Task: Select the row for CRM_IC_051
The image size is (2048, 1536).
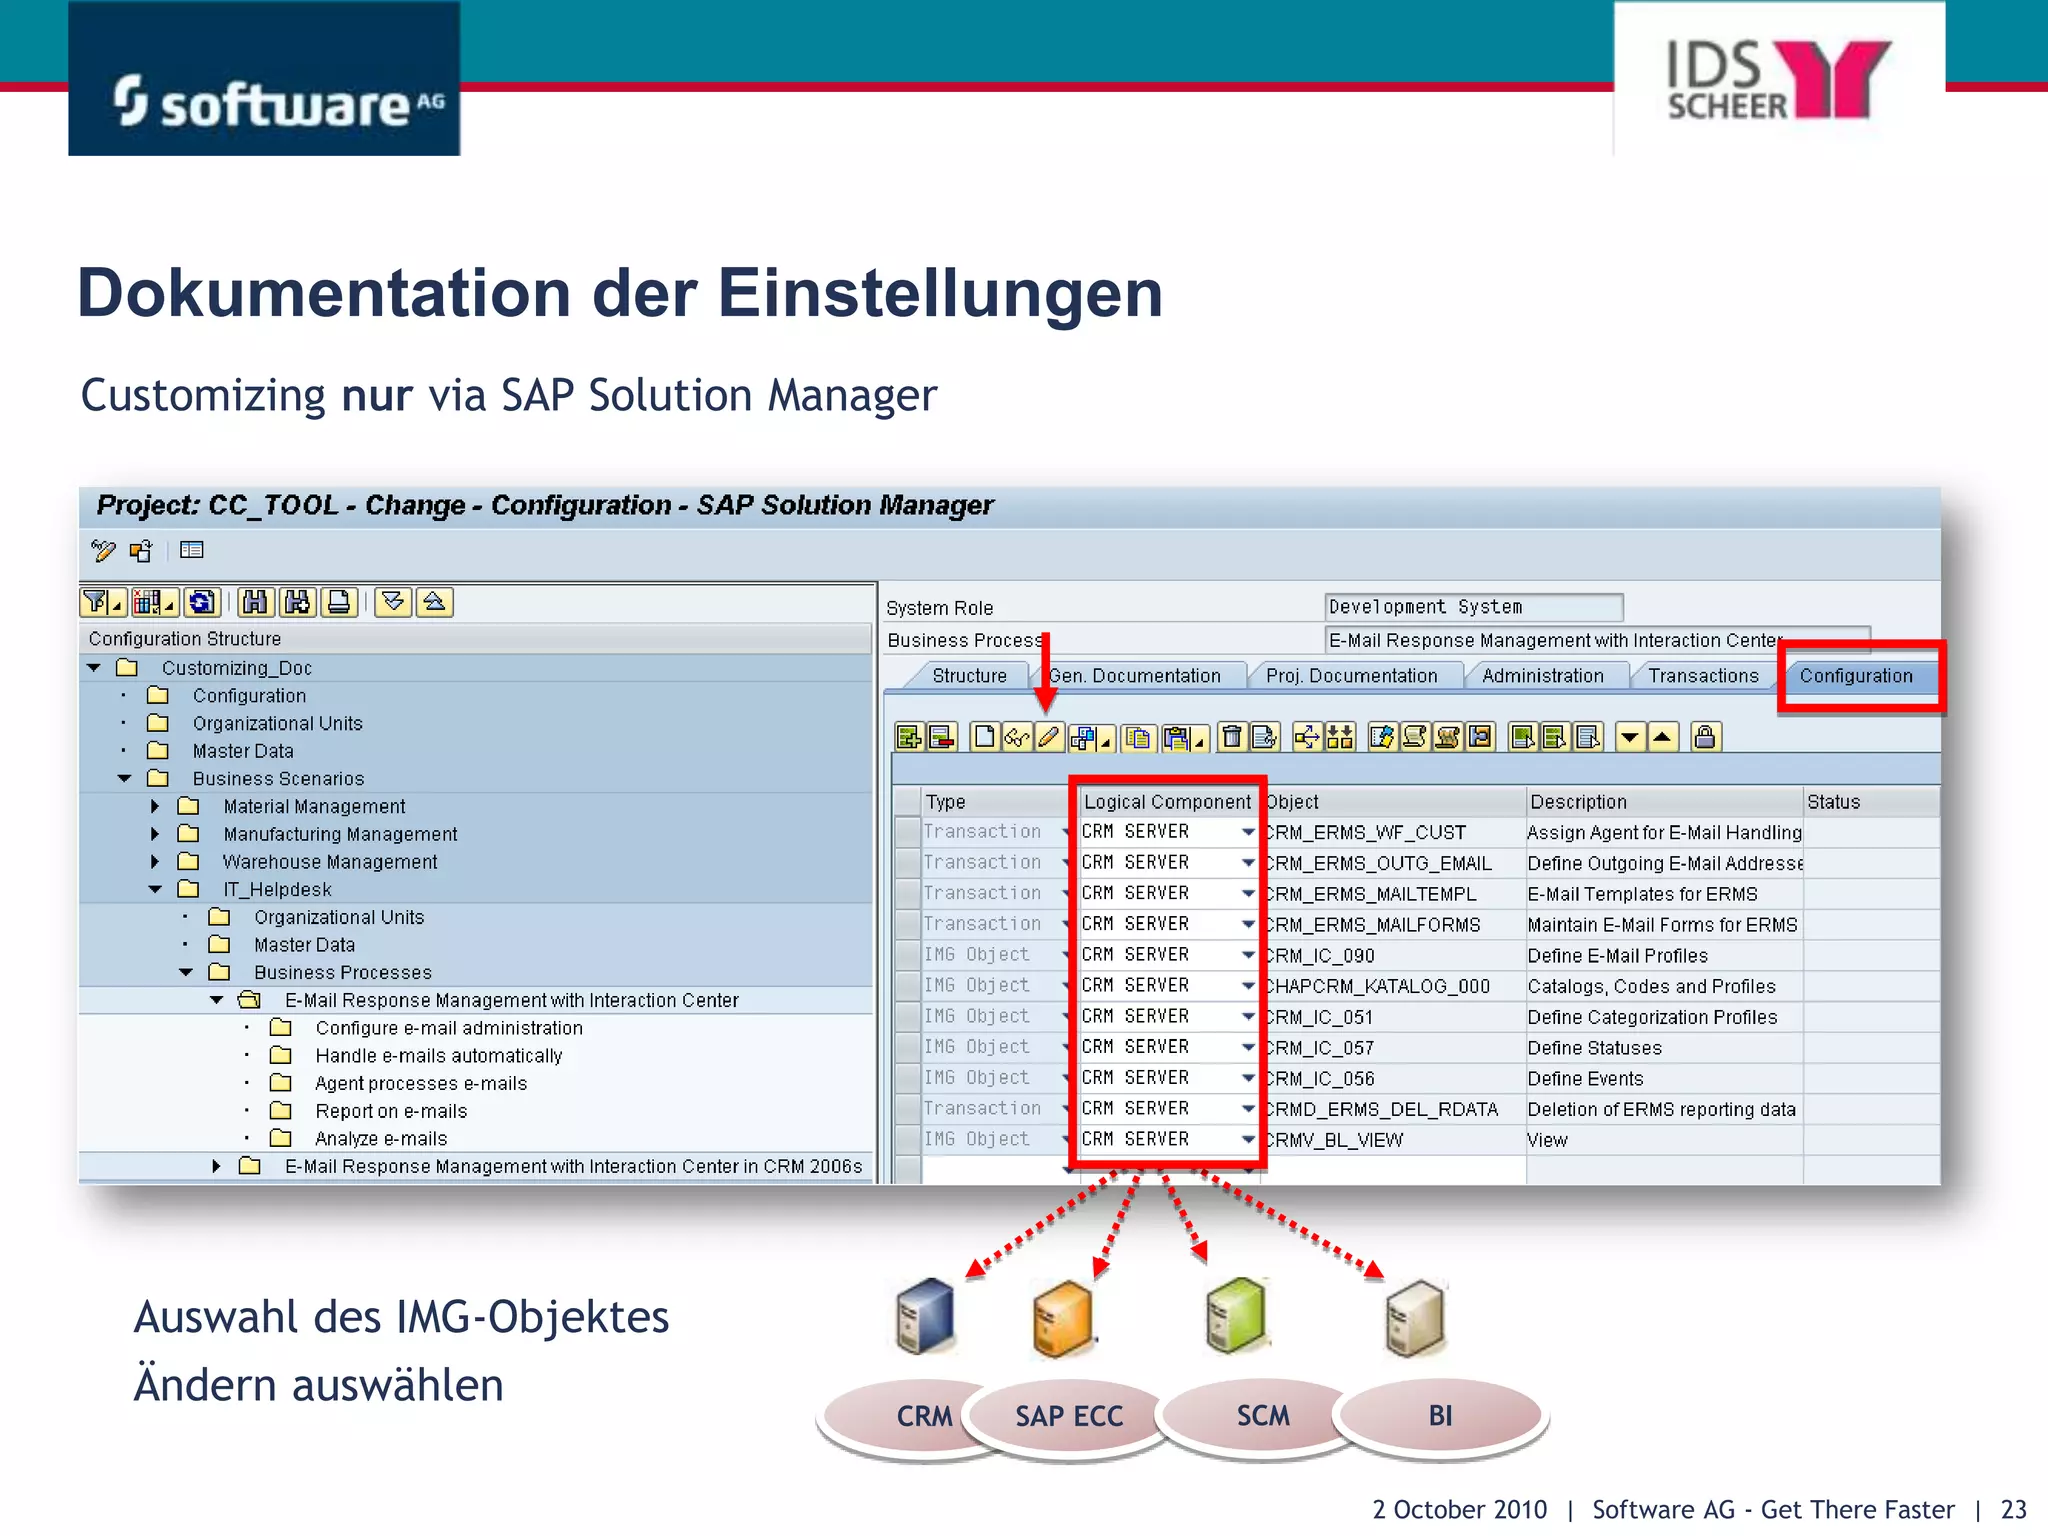Action: click(x=908, y=1017)
